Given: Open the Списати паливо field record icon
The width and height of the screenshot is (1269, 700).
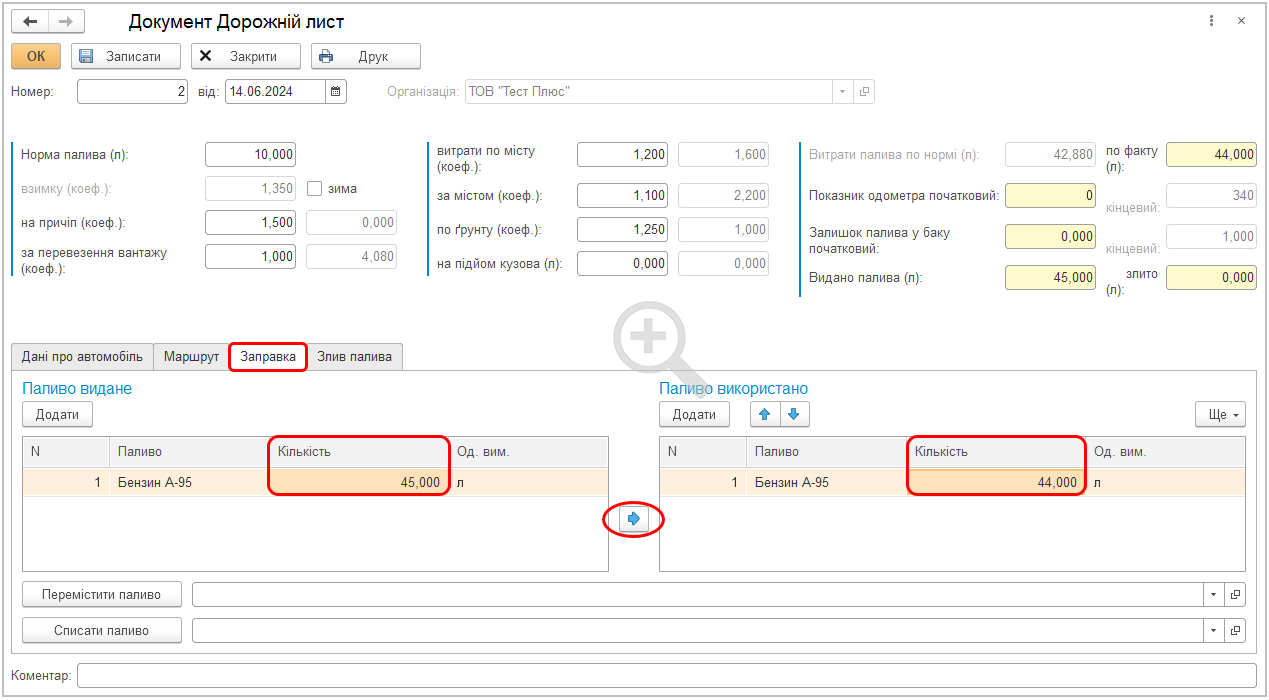Looking at the screenshot, I should 1236,631.
